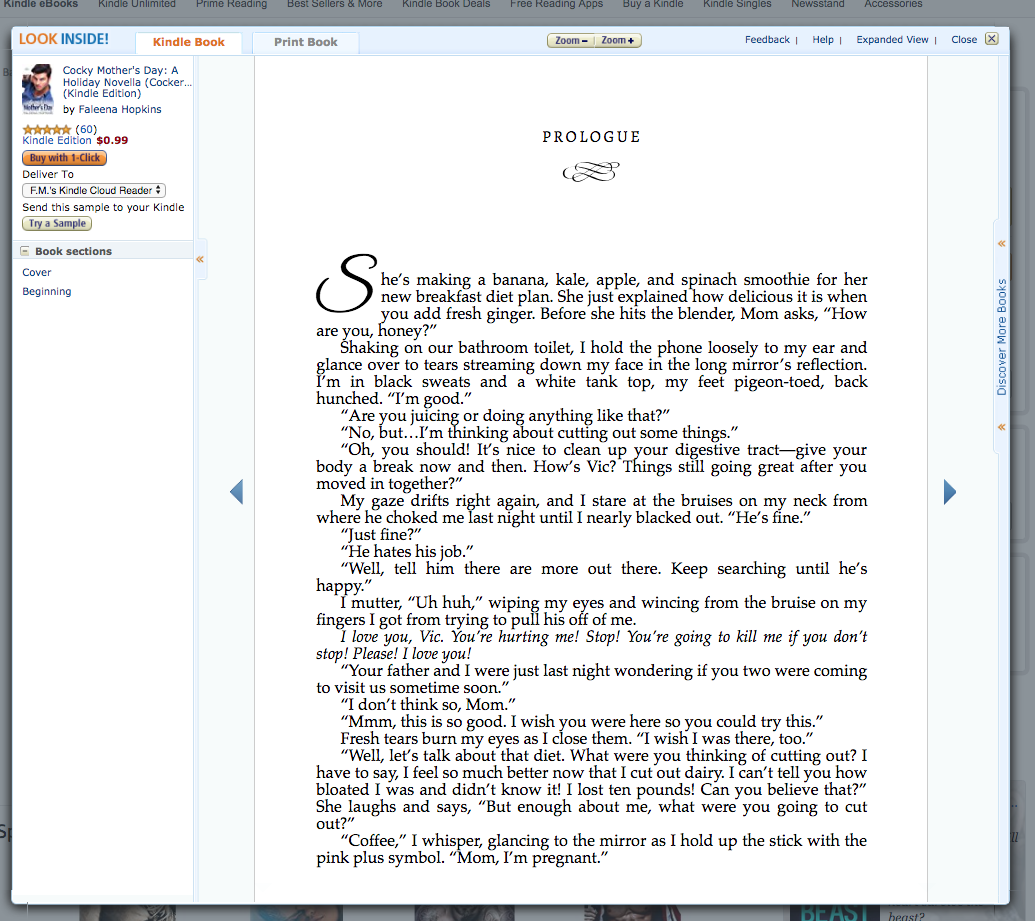Open Buy a Kindle in the background nav

[x=653, y=4]
